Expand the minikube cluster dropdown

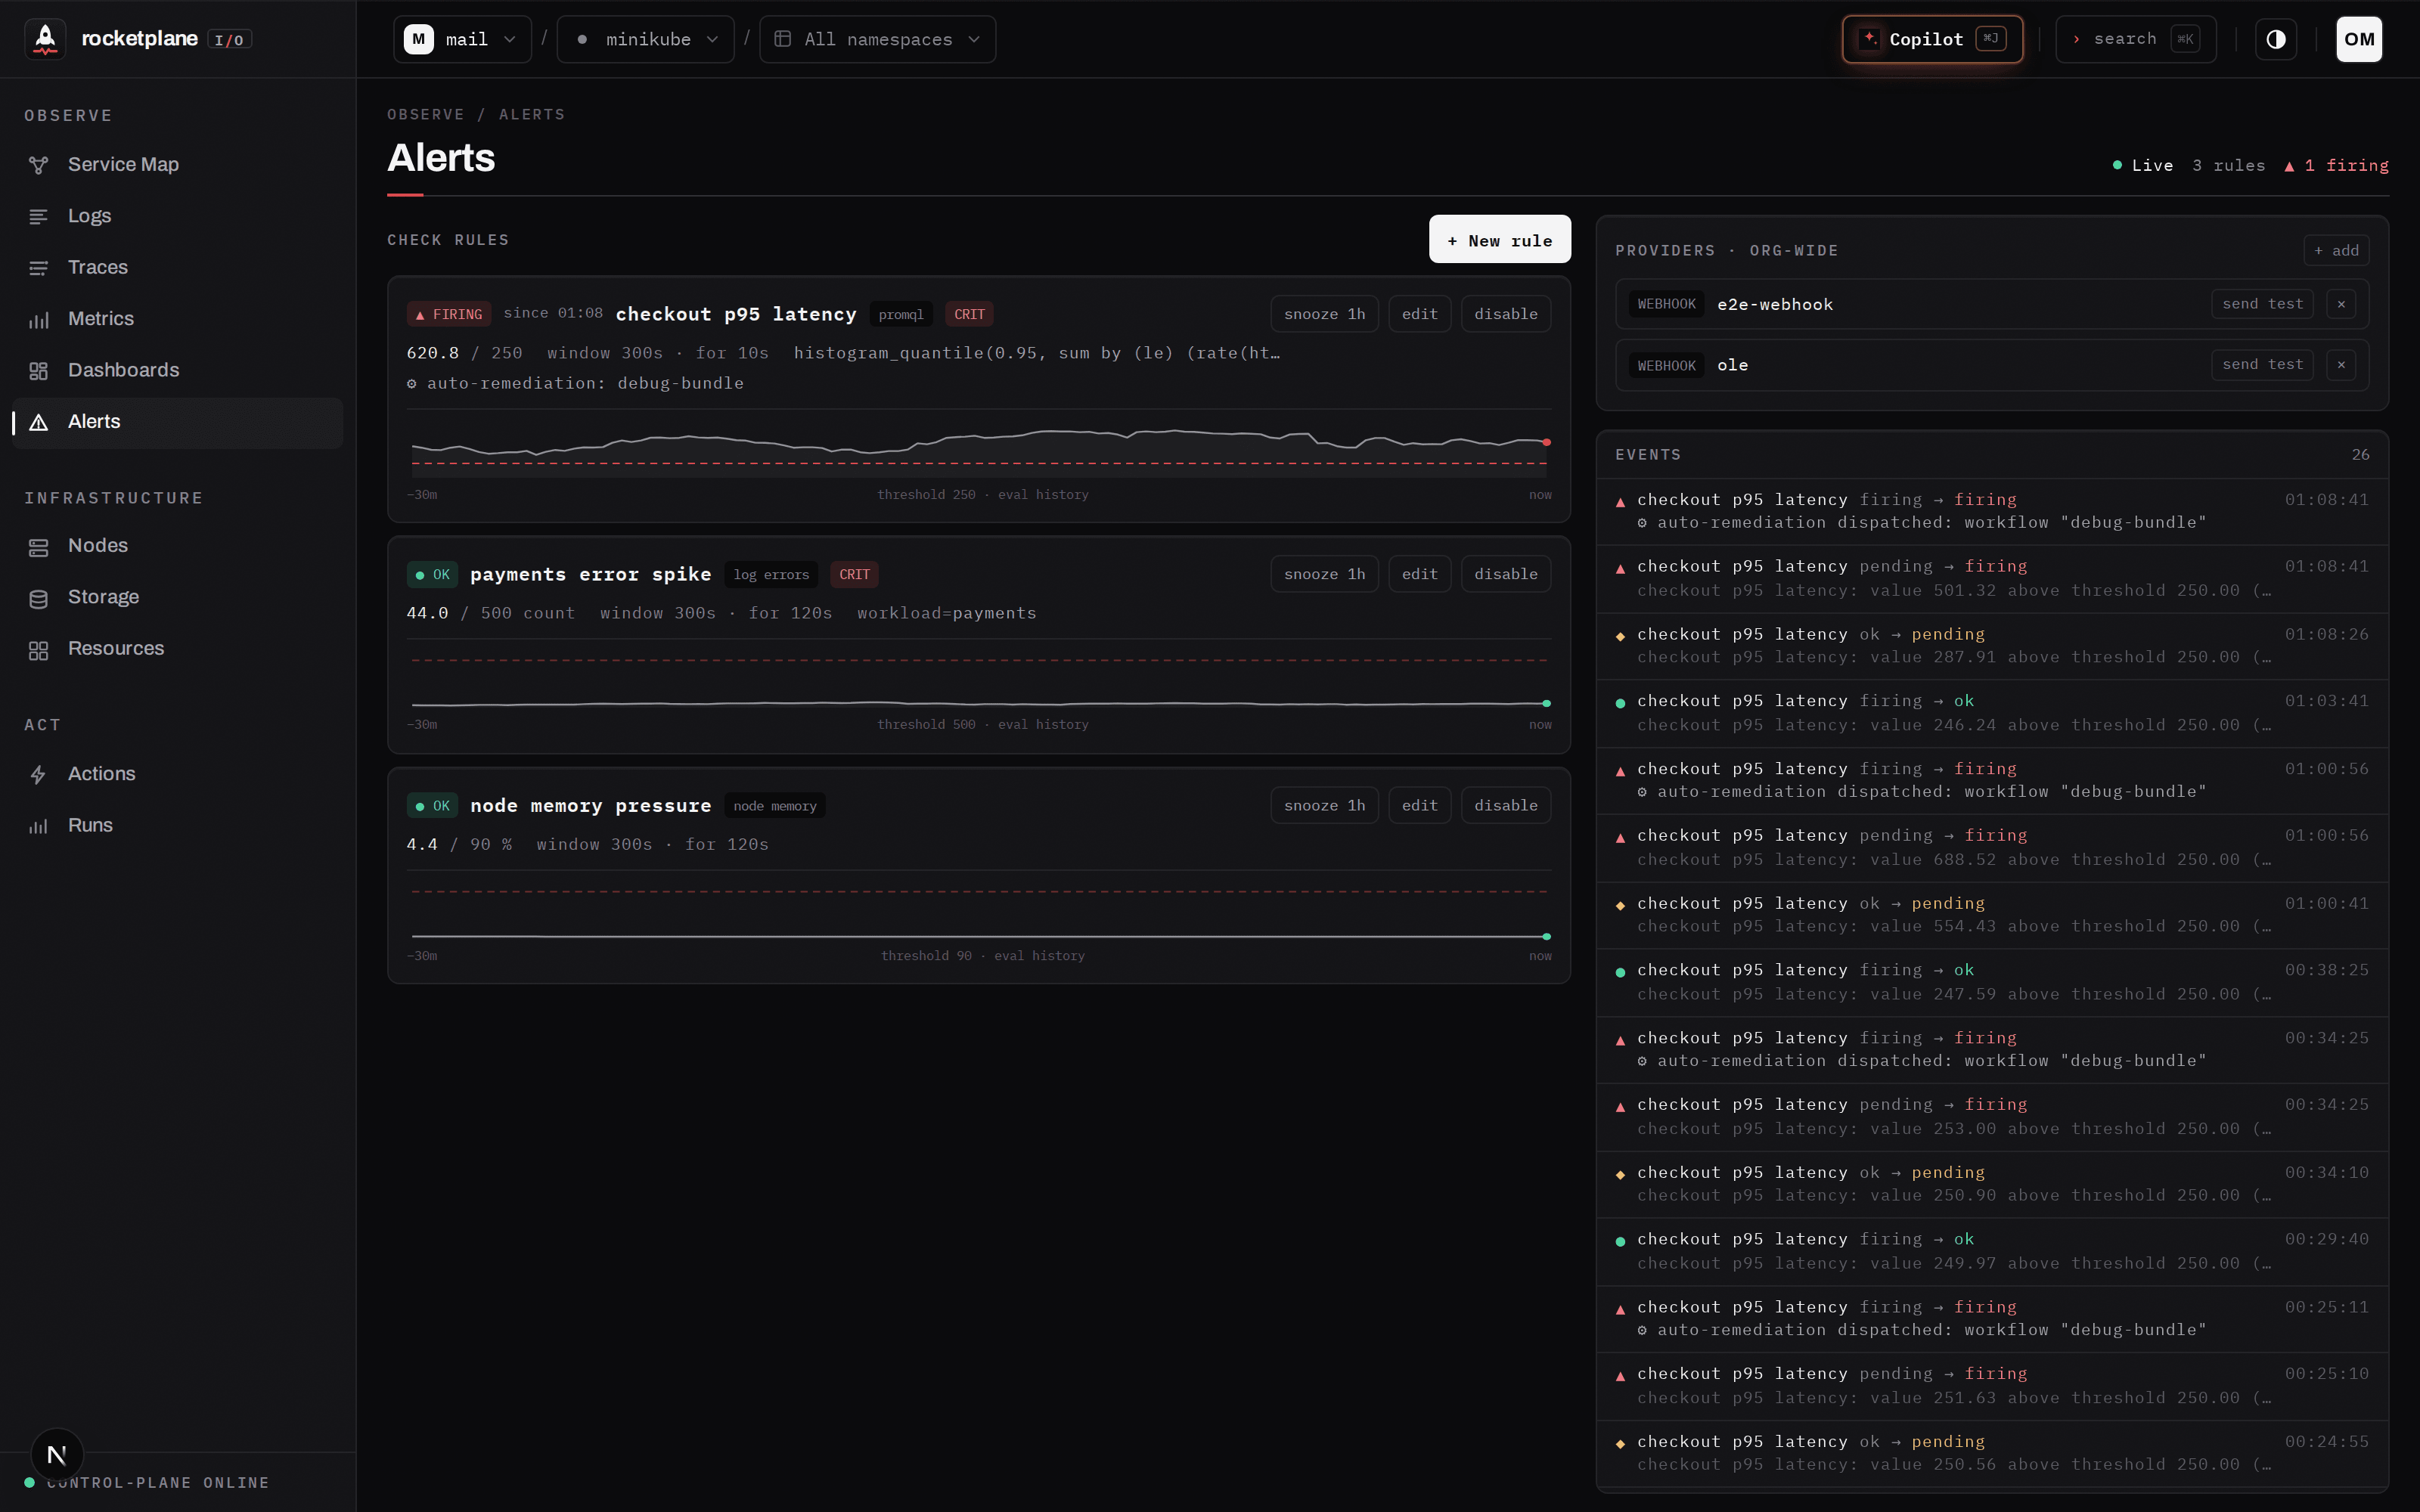645,39
